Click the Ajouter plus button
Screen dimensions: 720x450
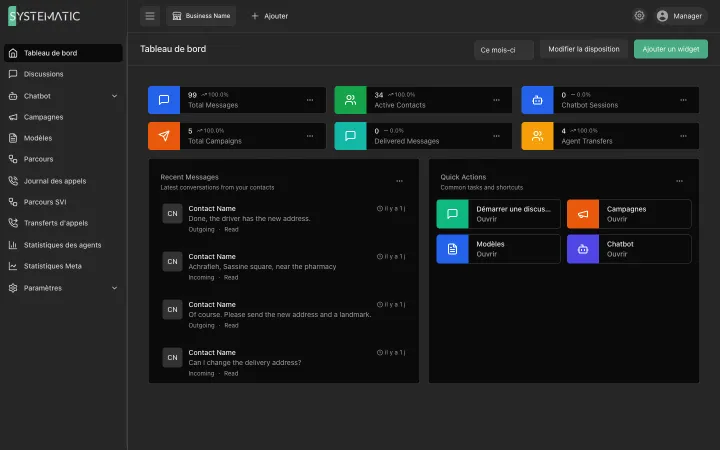[x=270, y=16]
